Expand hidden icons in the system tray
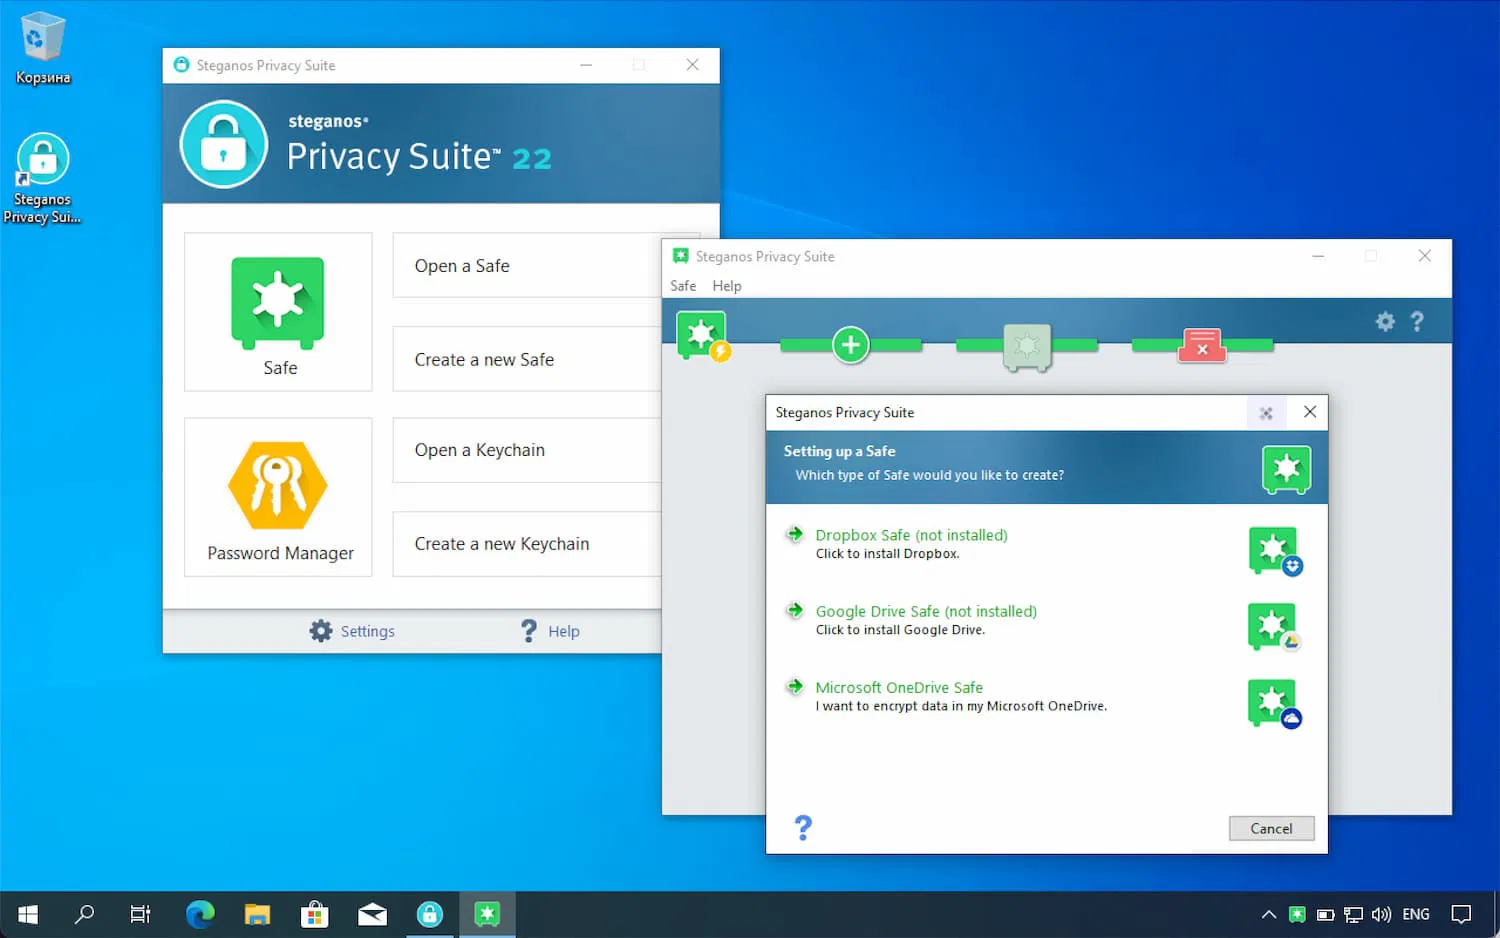1500x938 pixels. point(1268,914)
